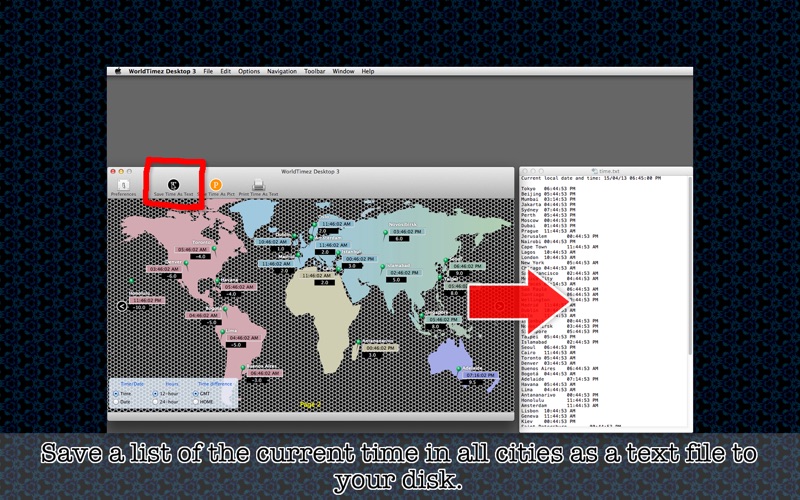Choose the 24-hour format option
The image size is (800, 500).
click(155, 402)
